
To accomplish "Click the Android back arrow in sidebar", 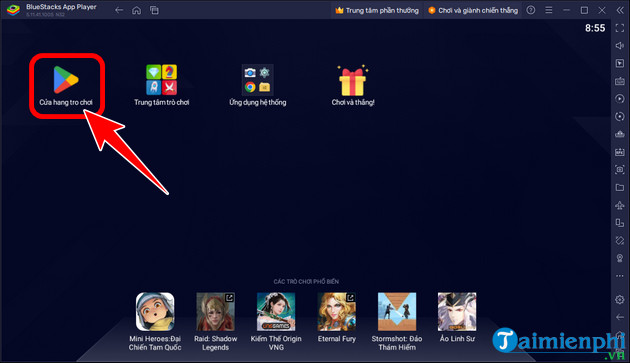I will 620,317.
